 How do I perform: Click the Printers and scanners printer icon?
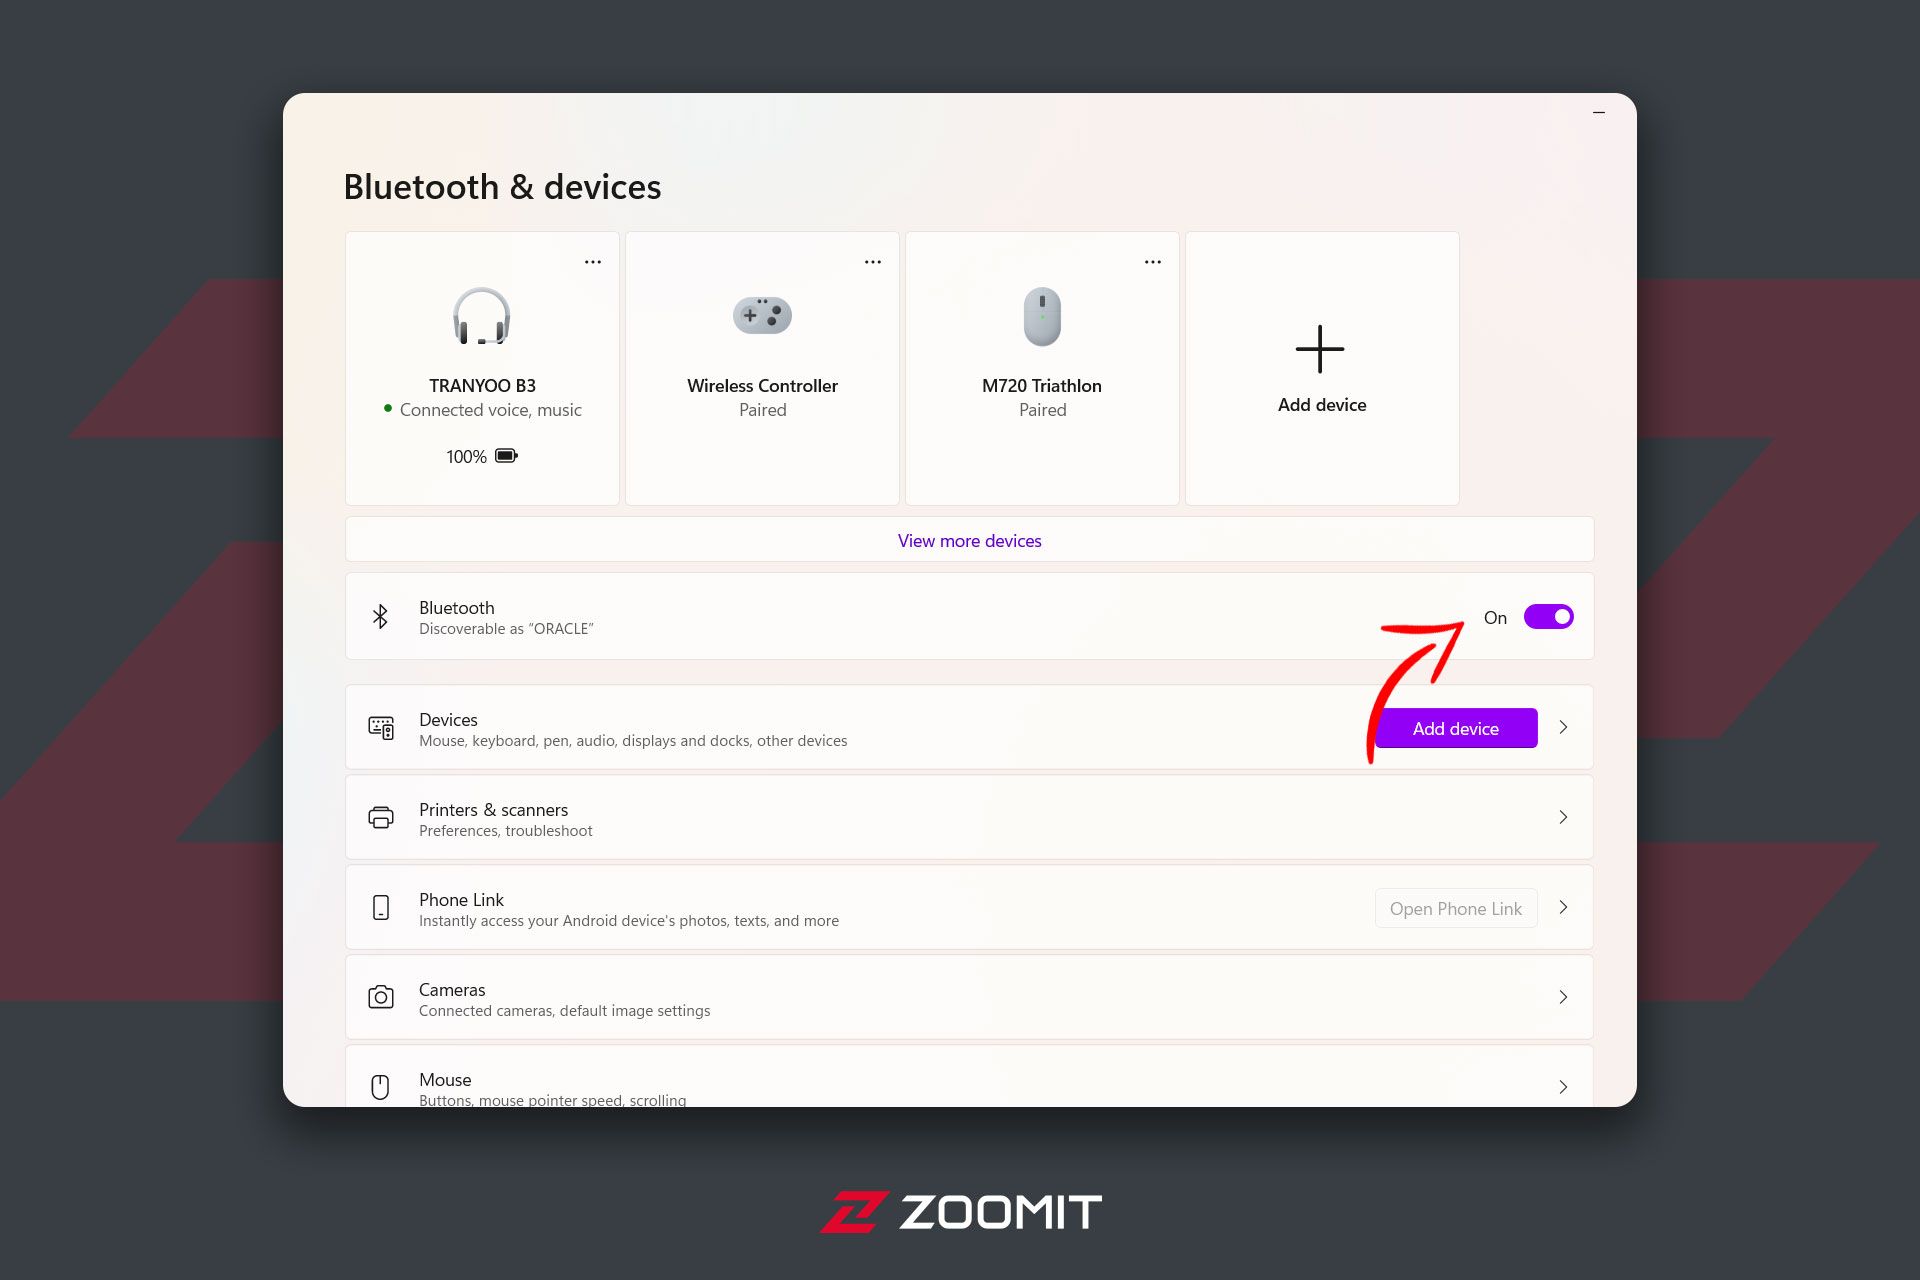pyautogui.click(x=381, y=817)
